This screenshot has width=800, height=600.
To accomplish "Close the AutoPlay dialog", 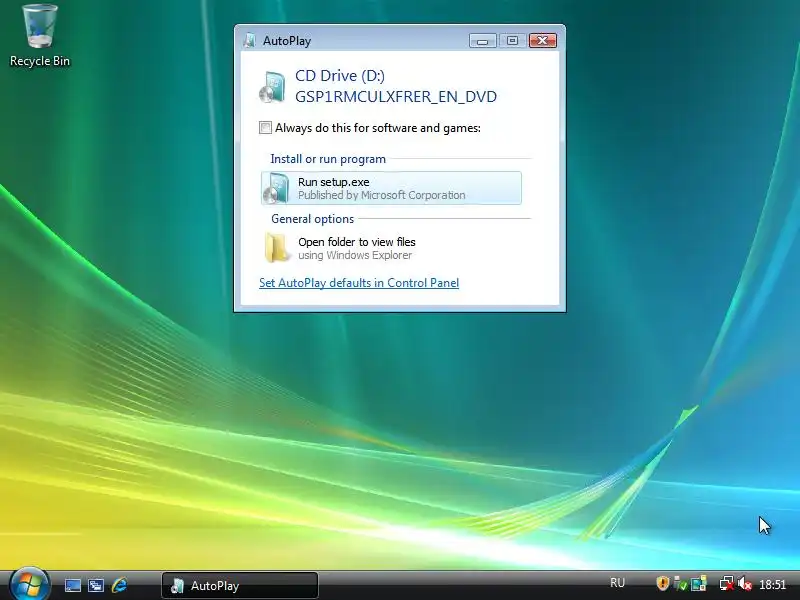I will click(543, 41).
